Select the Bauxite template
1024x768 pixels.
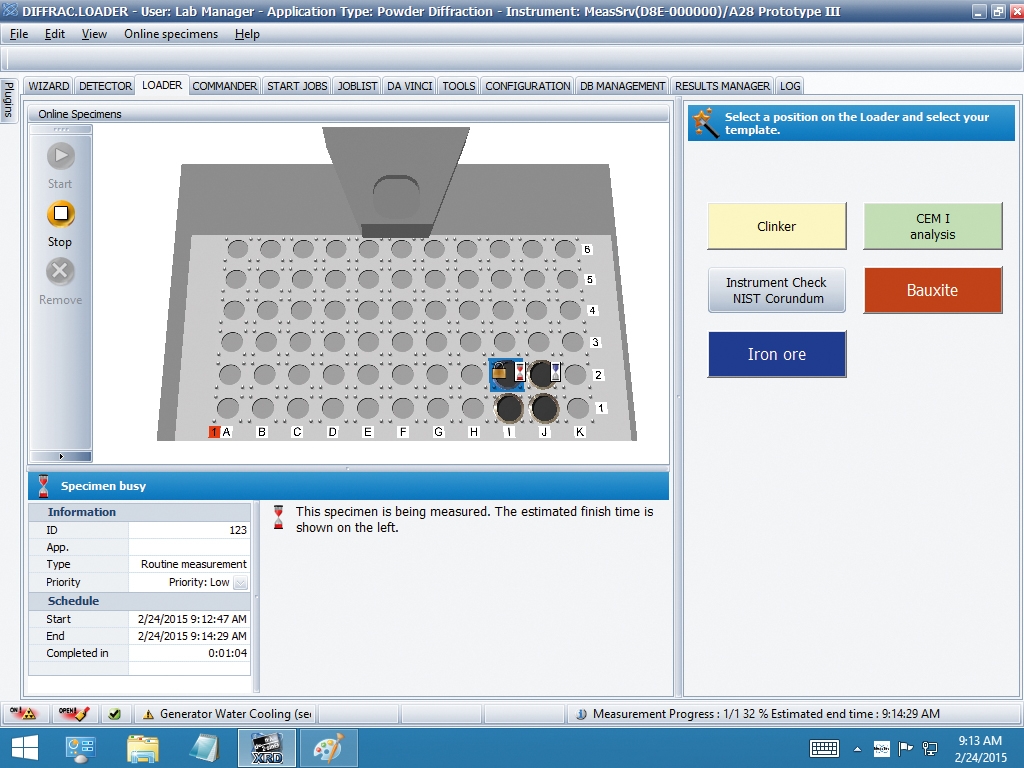click(932, 290)
